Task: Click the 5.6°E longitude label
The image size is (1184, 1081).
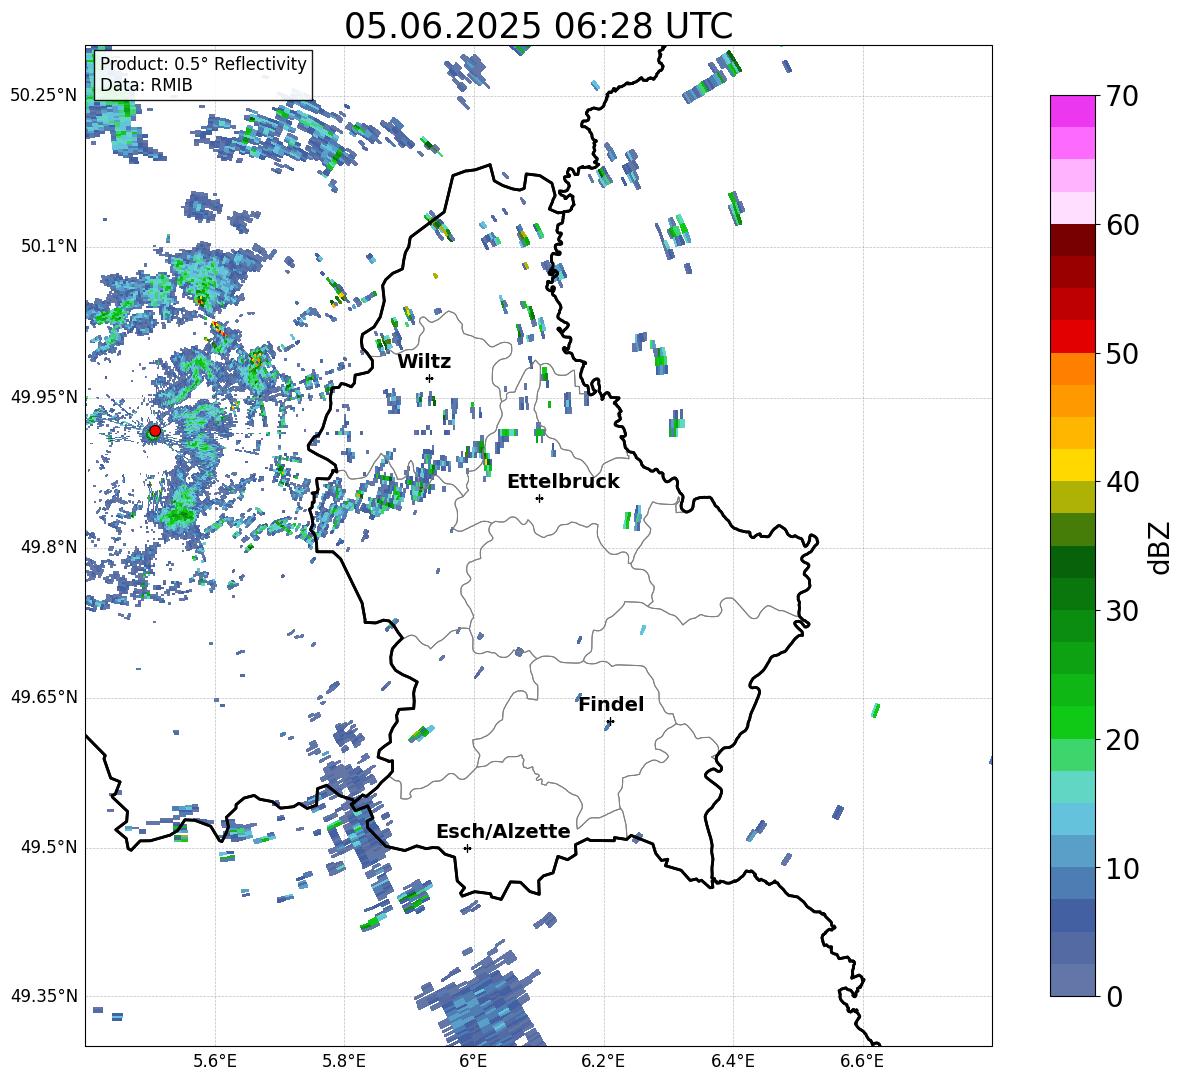Action: pos(214,1062)
